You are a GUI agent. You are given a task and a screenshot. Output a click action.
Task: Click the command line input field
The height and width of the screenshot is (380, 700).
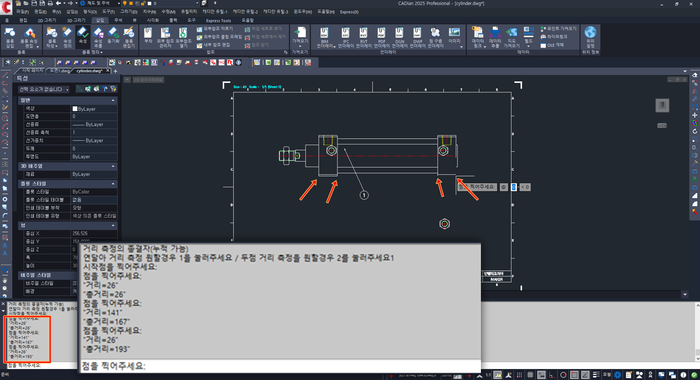pyautogui.click(x=281, y=366)
